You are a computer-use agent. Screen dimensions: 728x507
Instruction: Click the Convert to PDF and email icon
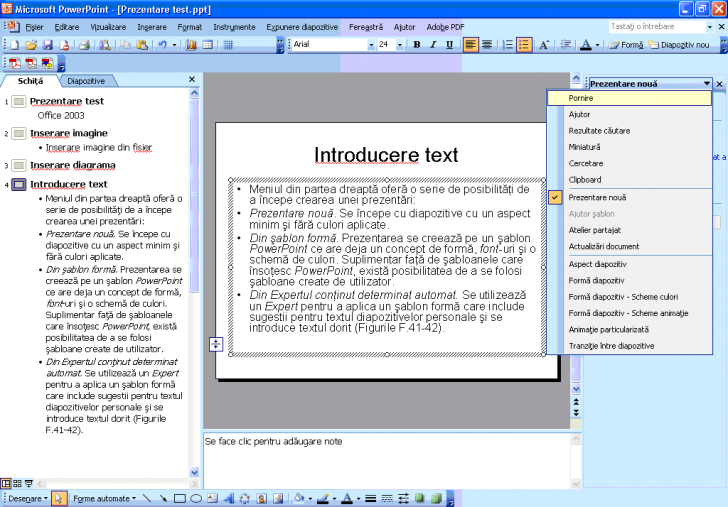point(31,63)
